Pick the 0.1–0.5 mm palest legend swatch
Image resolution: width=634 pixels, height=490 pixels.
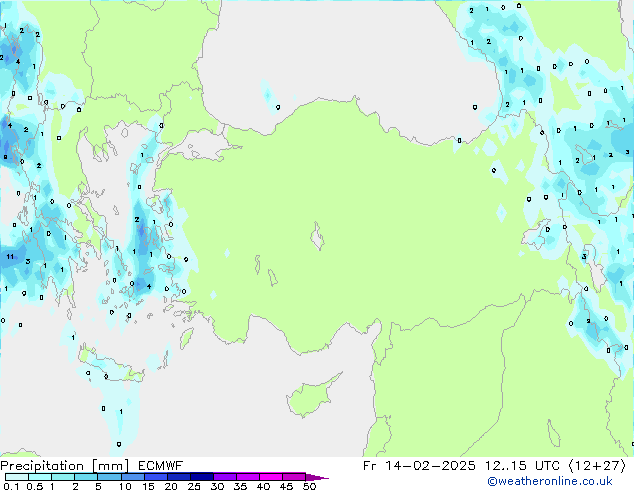click(x=17, y=477)
